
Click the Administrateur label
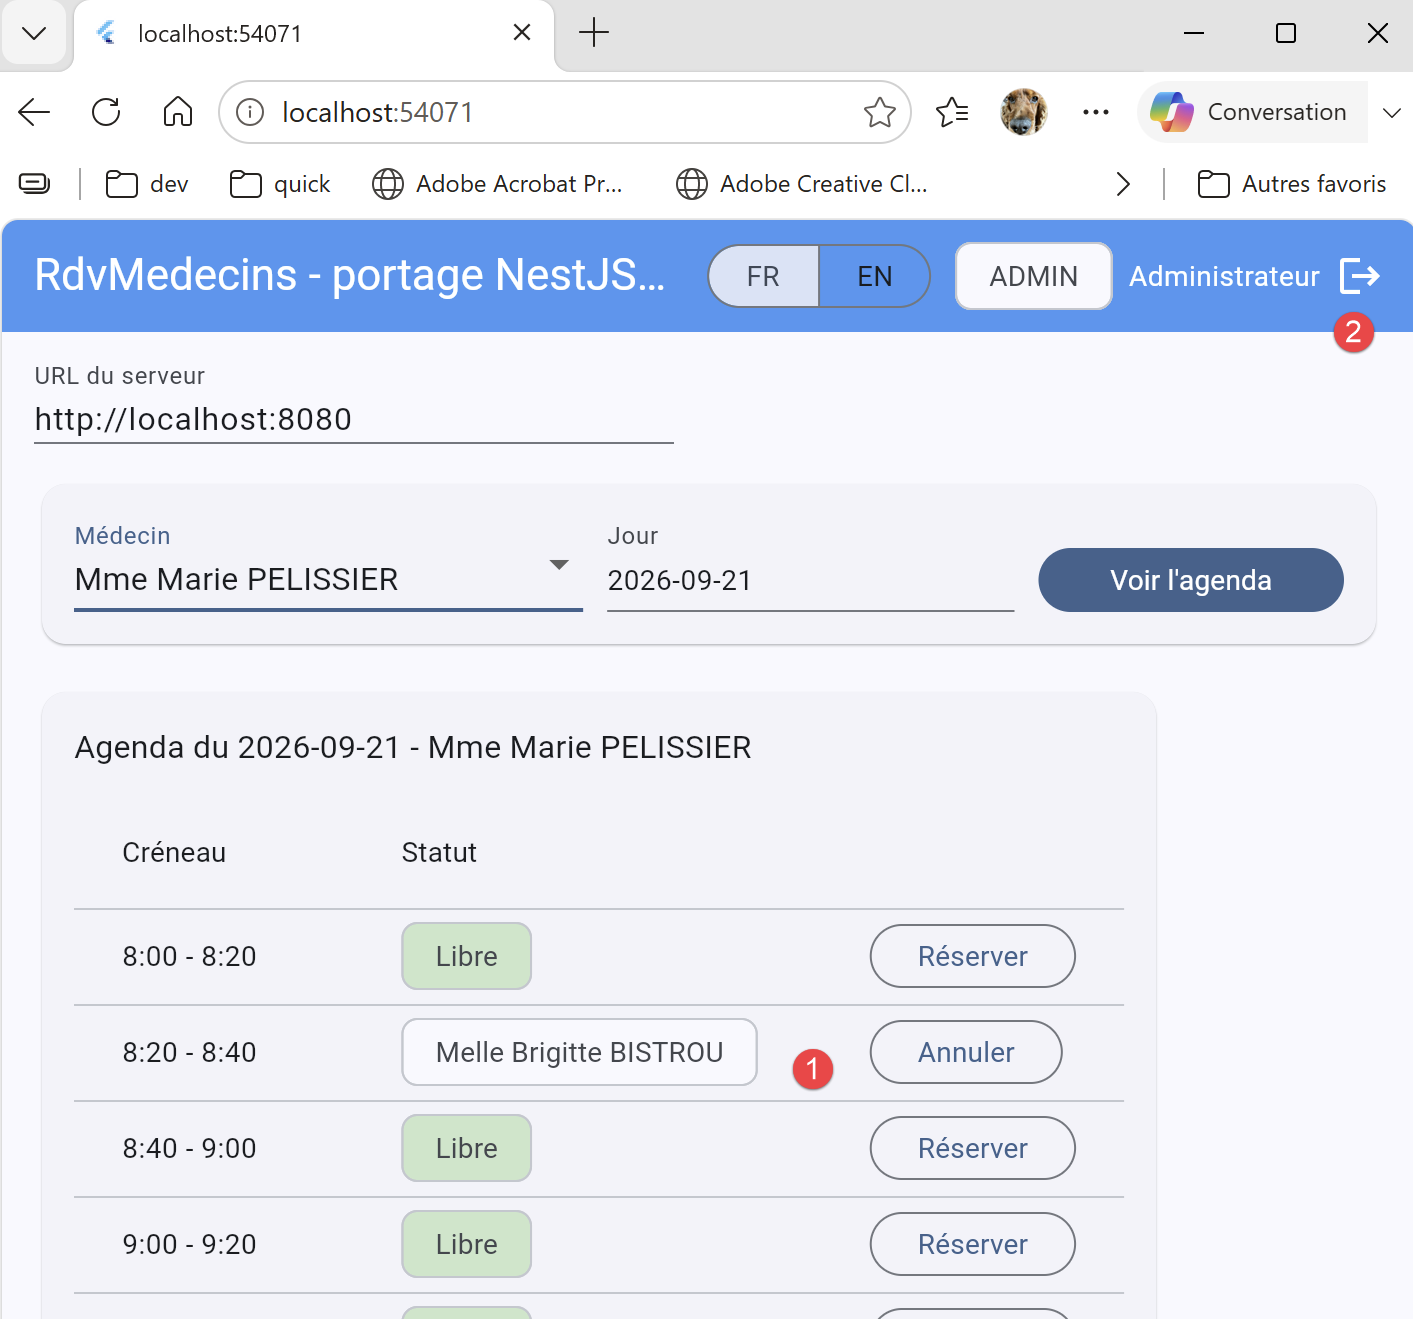(x=1224, y=276)
